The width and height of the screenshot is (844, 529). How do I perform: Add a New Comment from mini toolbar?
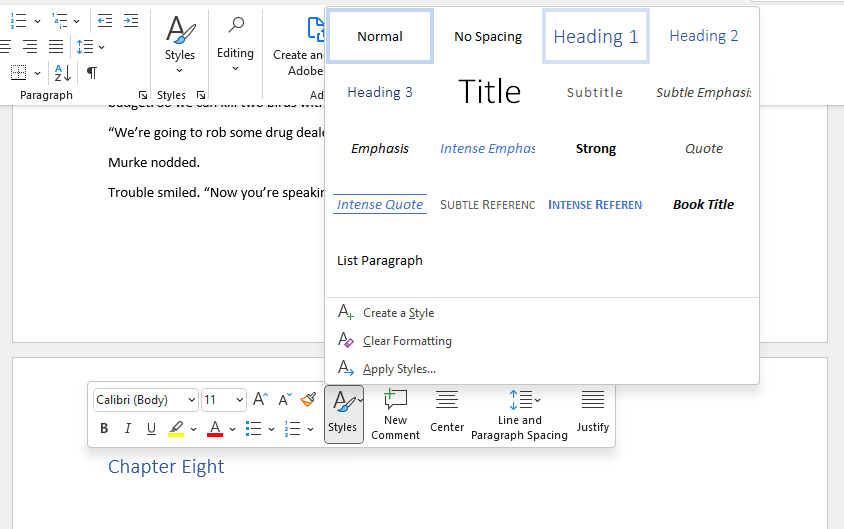pyautogui.click(x=395, y=414)
